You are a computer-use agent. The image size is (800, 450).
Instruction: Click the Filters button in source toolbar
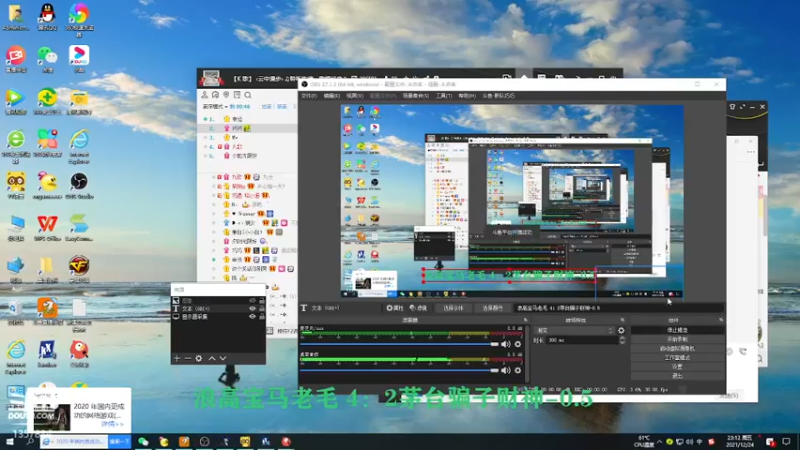[x=418, y=308]
